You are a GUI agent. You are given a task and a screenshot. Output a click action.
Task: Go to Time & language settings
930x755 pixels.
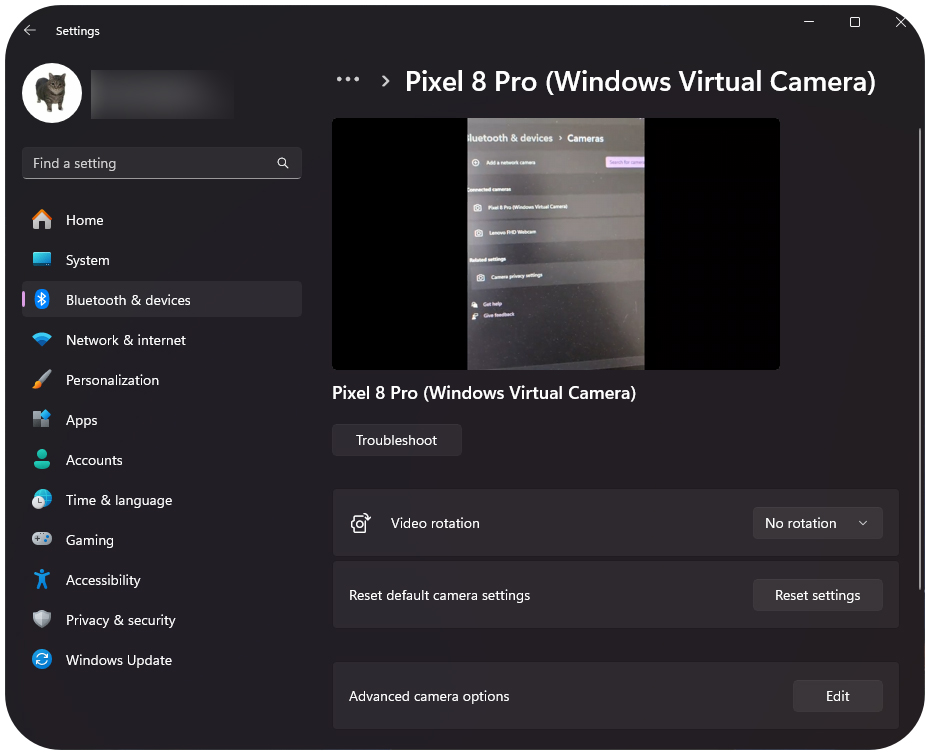click(162, 500)
